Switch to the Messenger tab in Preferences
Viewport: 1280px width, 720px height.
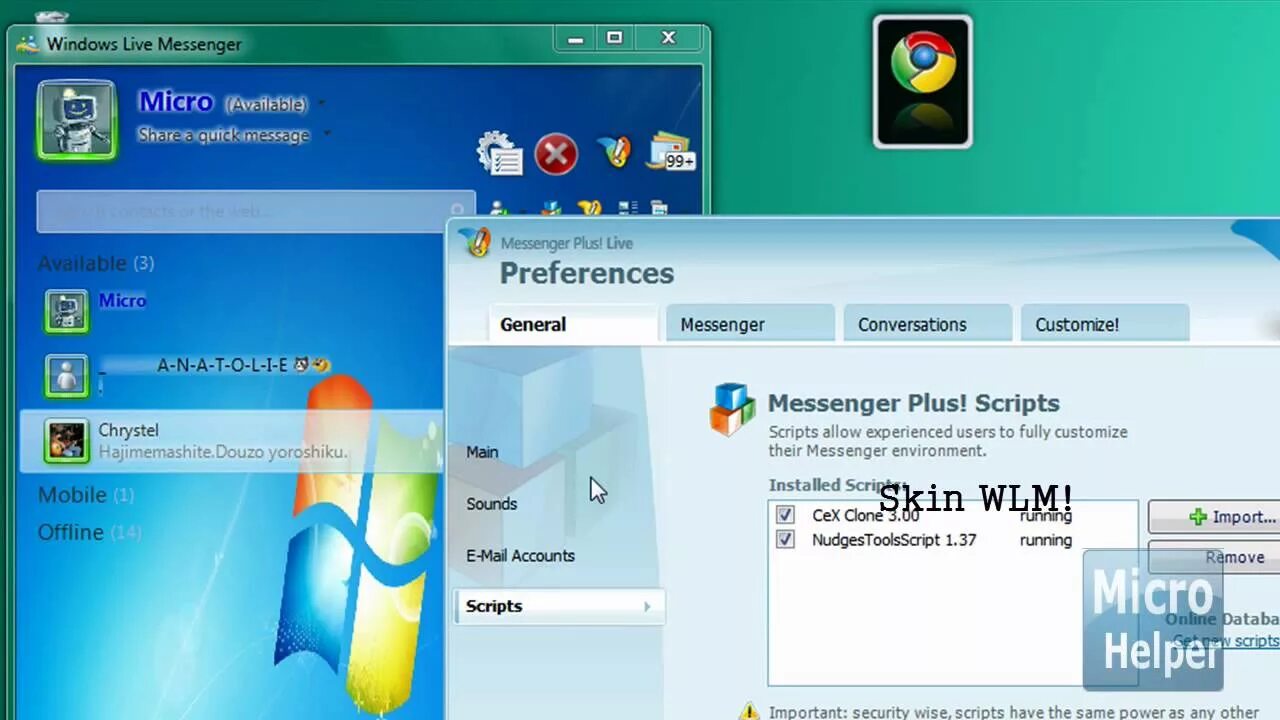[750, 324]
